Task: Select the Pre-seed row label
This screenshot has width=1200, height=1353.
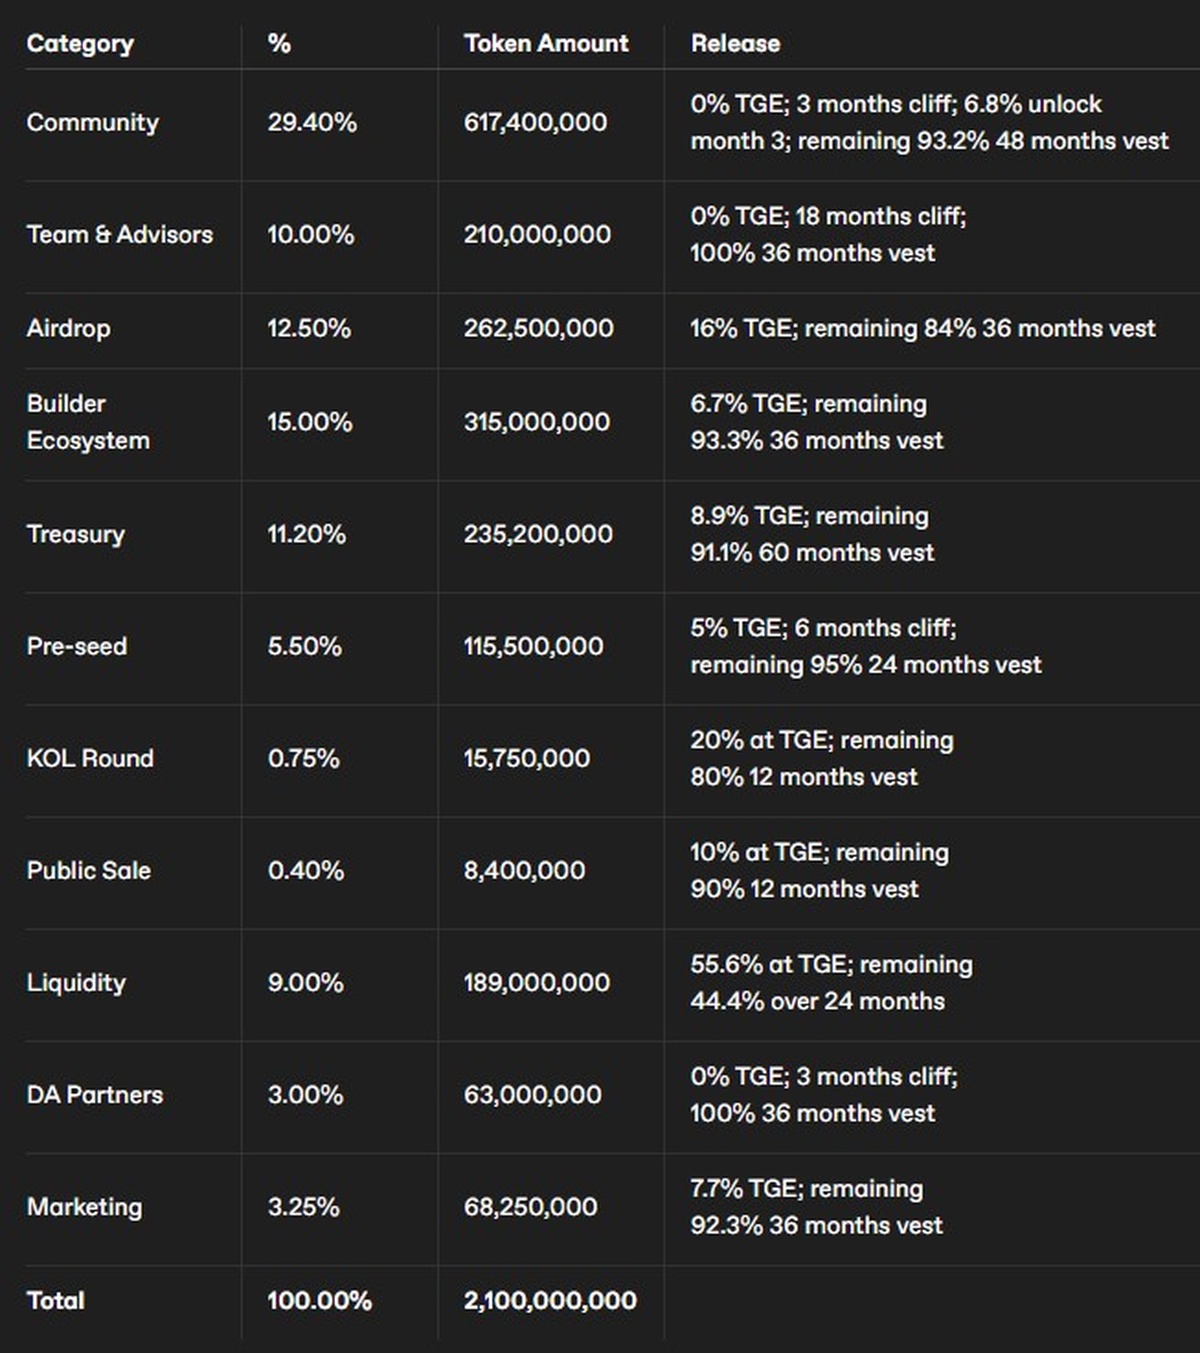Action: 77,646
